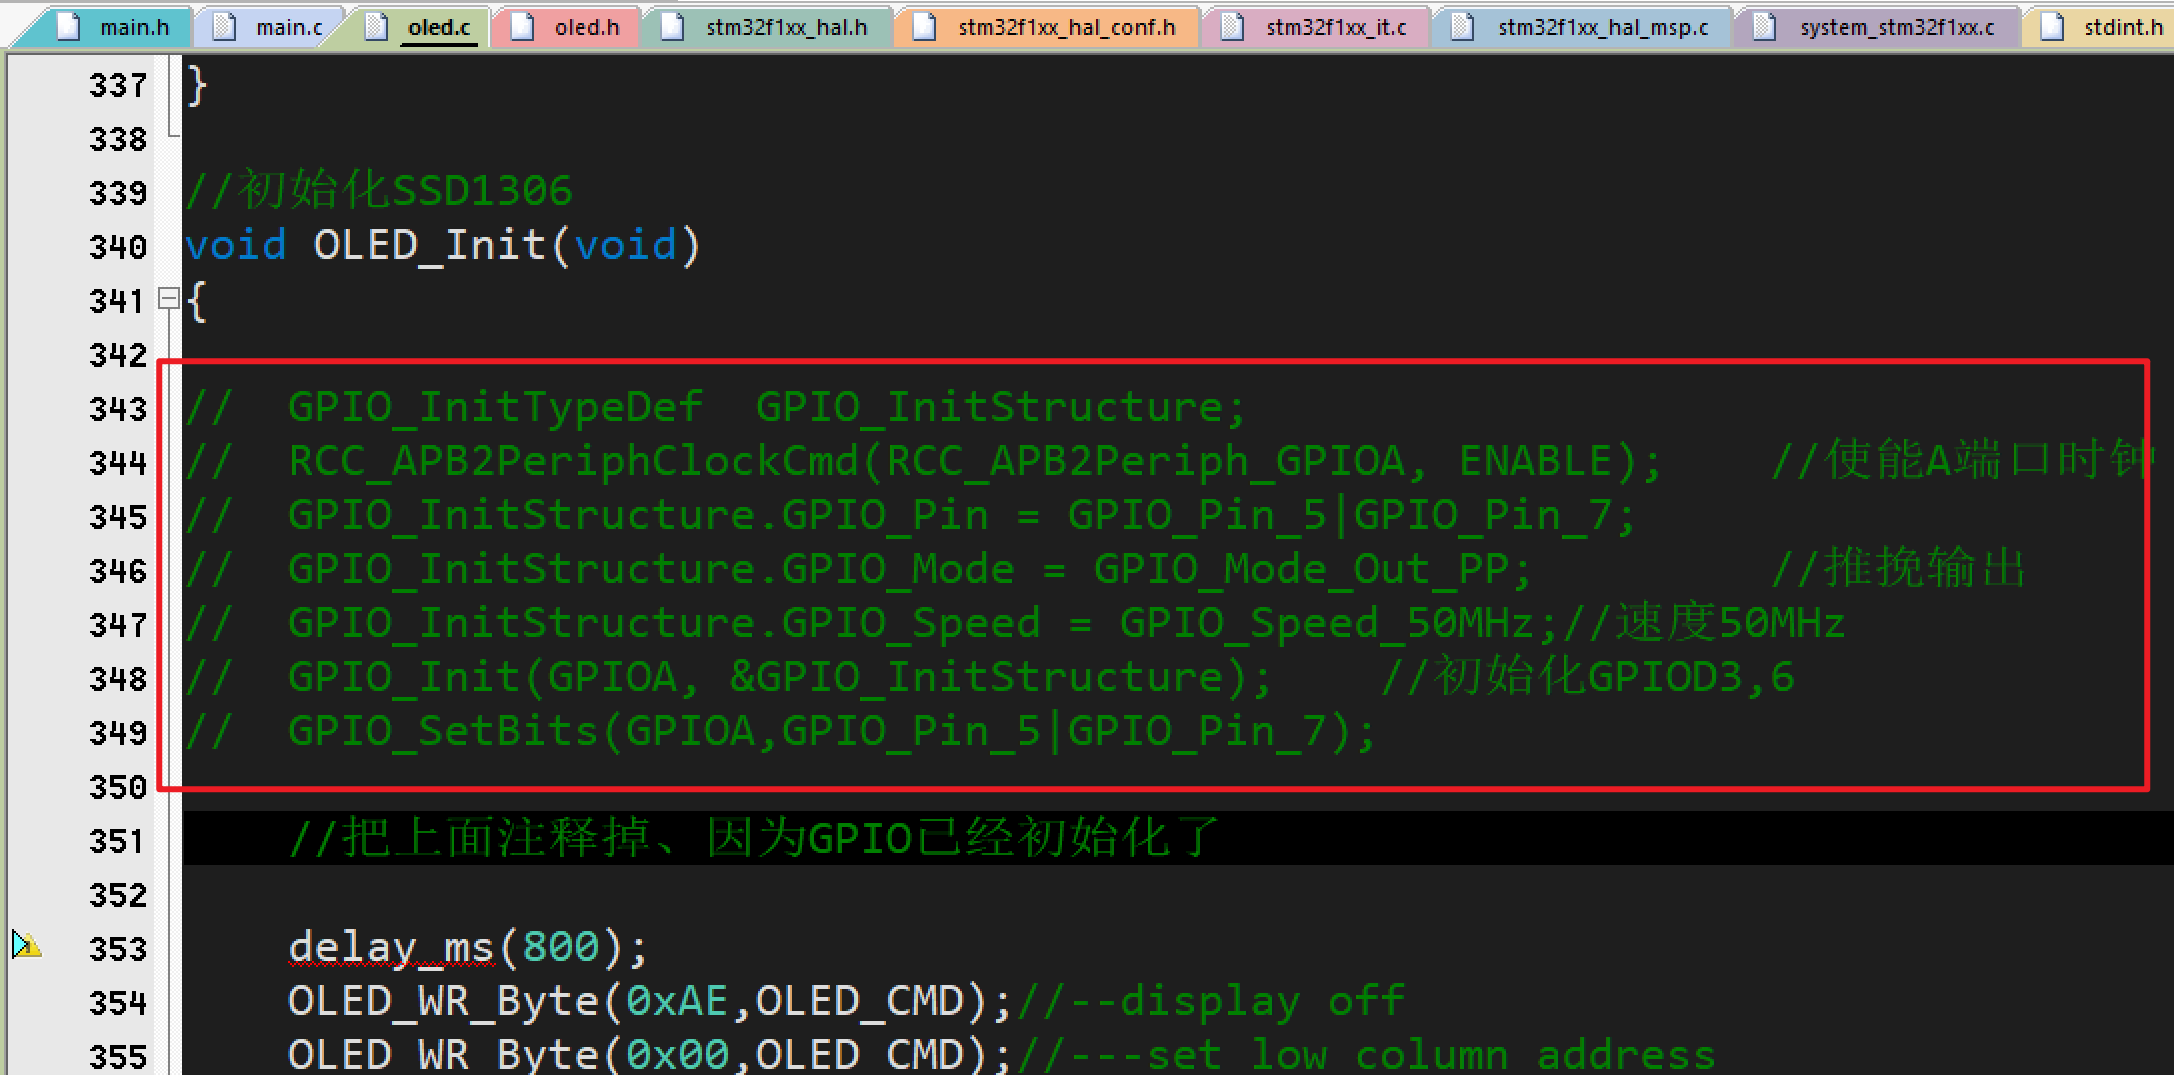Image resolution: width=2174 pixels, height=1075 pixels.
Task: Click the OLED_WR_Byte(0xAE line
Action: [x=846, y=1002]
